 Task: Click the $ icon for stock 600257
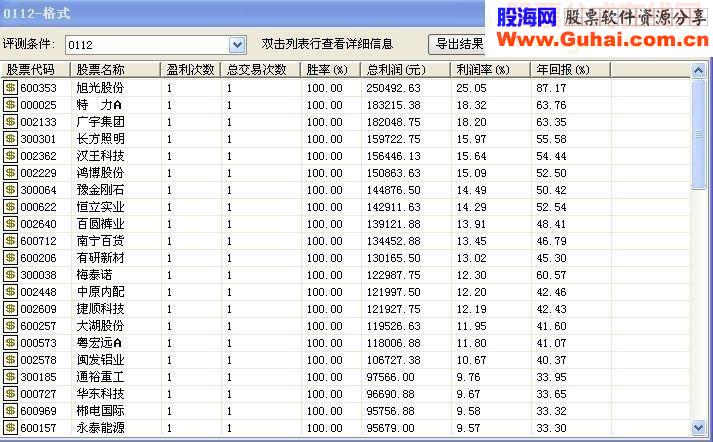pyautogui.click(x=10, y=326)
